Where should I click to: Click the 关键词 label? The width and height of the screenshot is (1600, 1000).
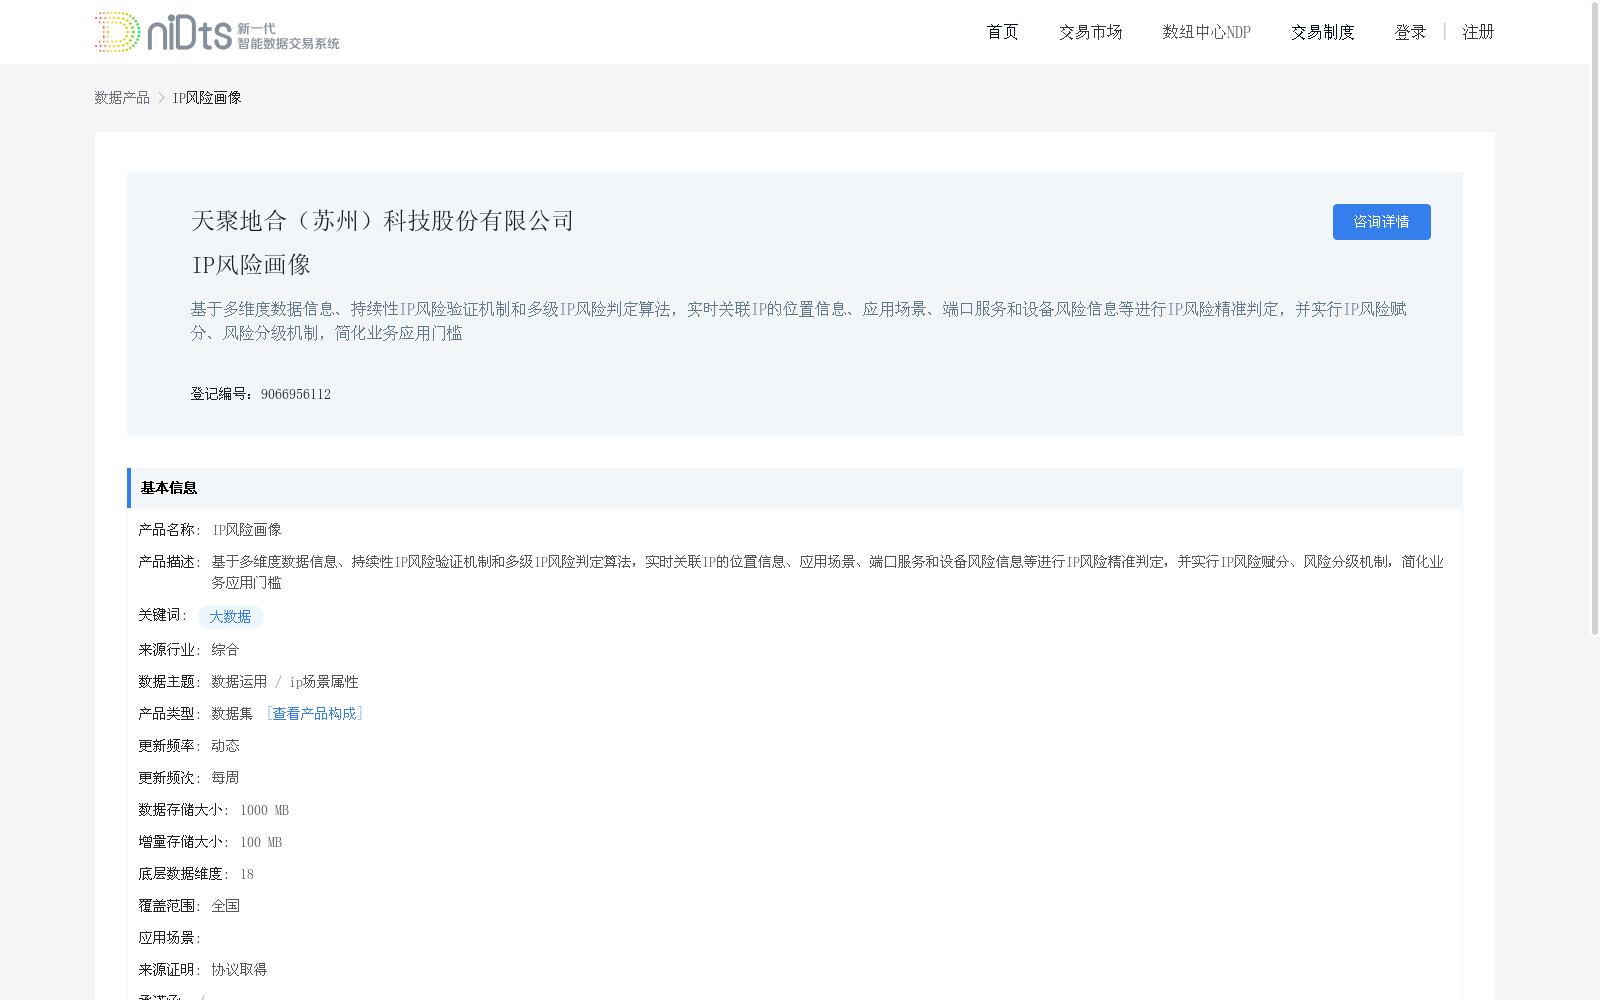point(162,614)
